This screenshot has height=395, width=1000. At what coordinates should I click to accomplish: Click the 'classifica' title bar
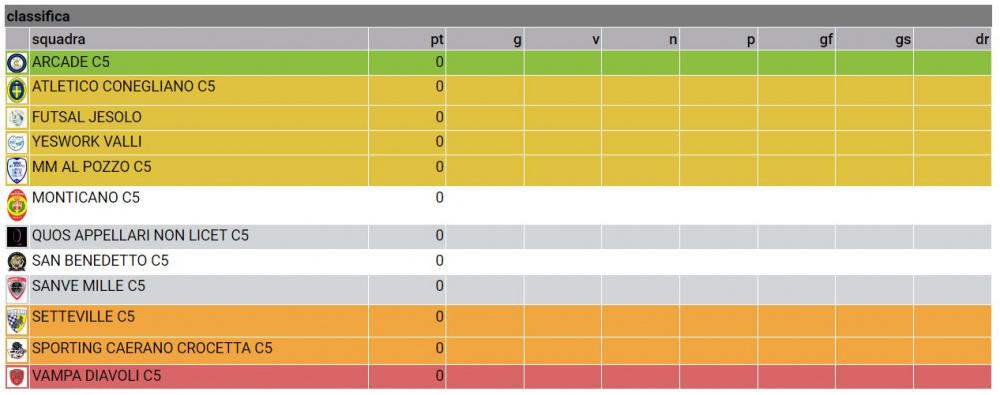click(x=499, y=16)
